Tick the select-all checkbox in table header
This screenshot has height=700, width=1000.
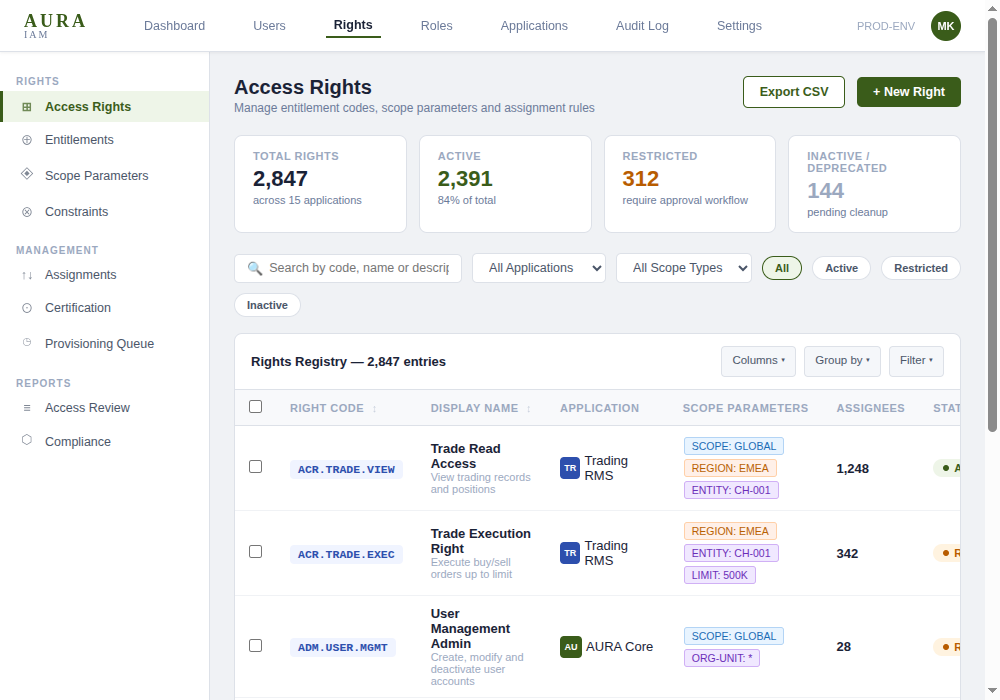pyautogui.click(x=255, y=407)
